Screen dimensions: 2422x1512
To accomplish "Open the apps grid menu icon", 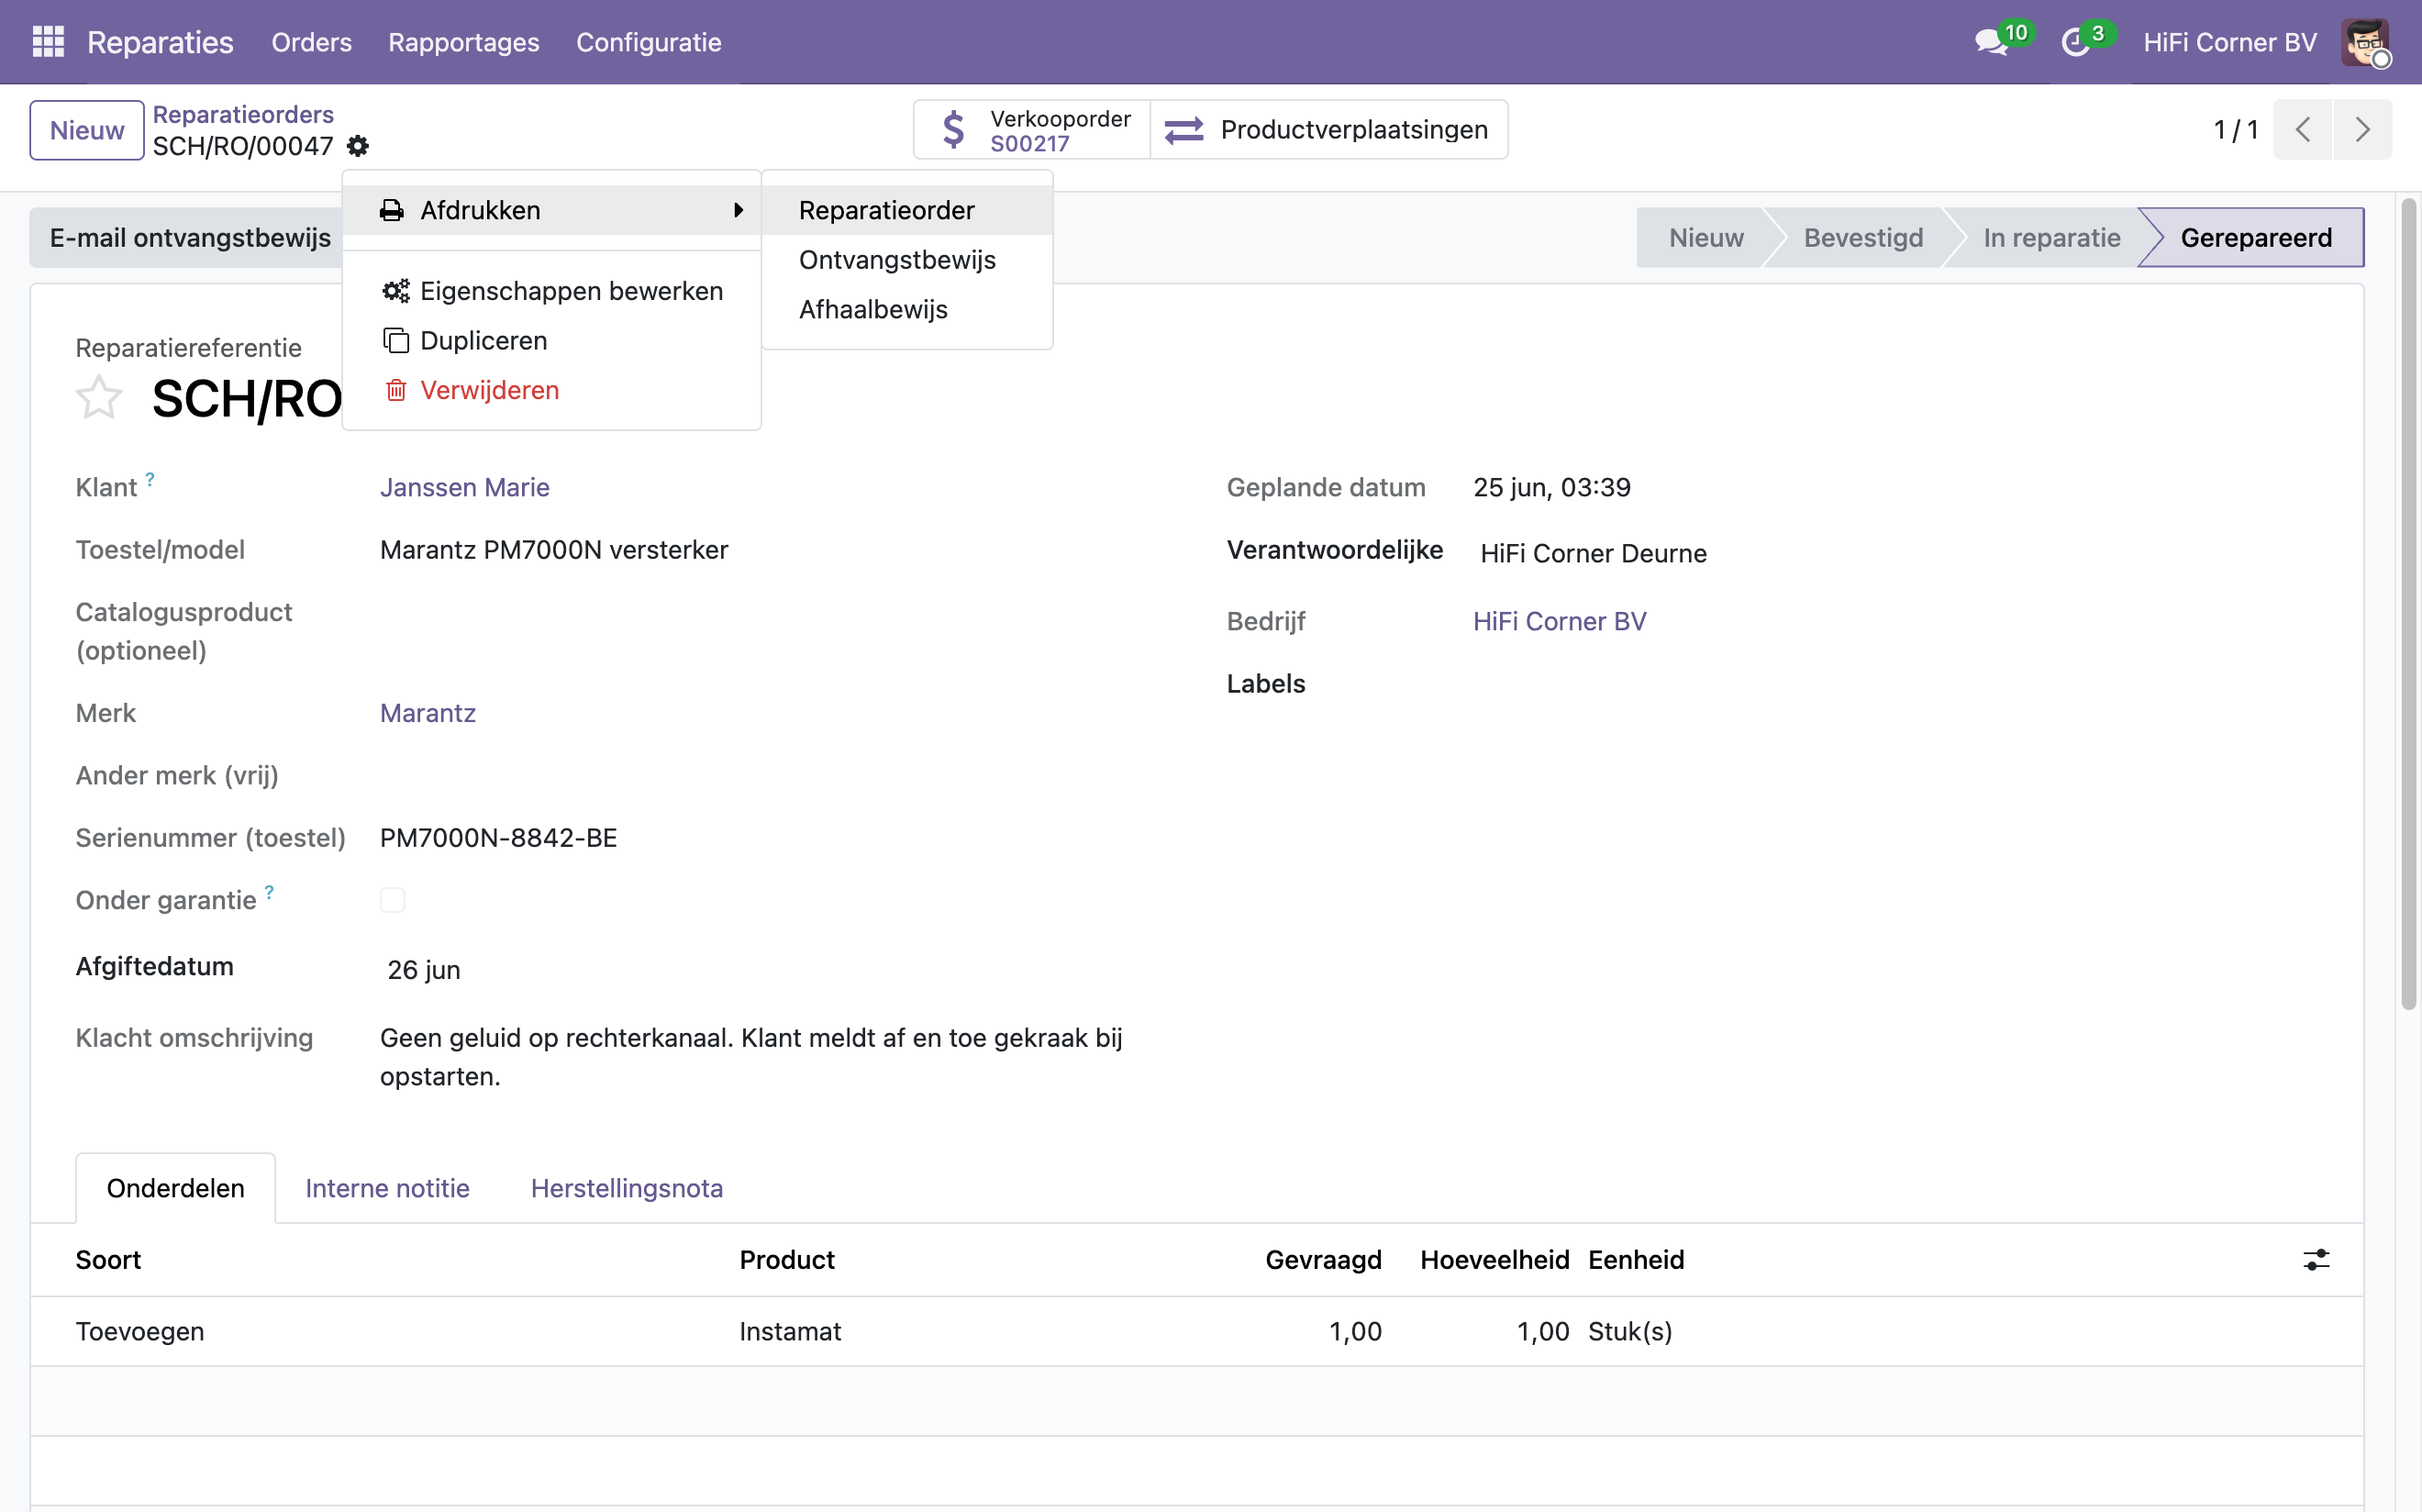I will click(48, 42).
